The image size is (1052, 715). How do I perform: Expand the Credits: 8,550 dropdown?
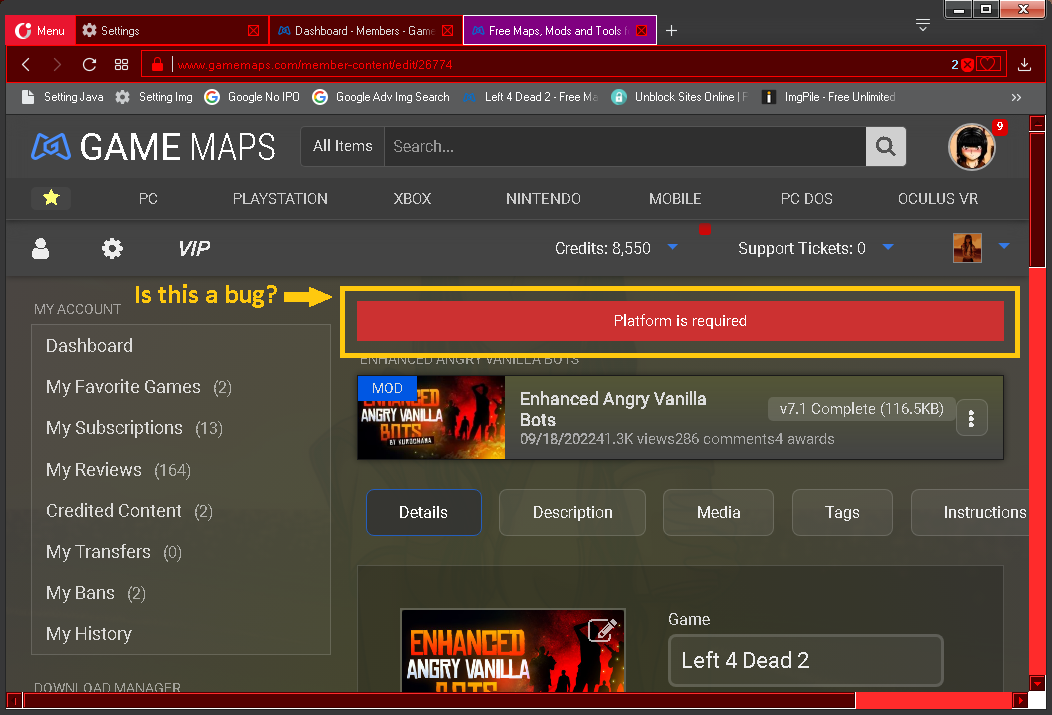point(672,247)
